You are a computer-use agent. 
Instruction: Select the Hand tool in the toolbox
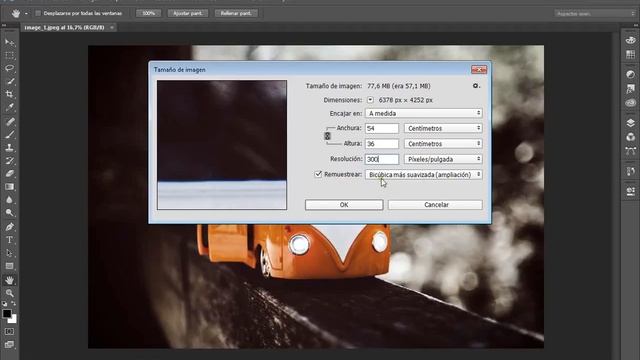click(x=9, y=280)
